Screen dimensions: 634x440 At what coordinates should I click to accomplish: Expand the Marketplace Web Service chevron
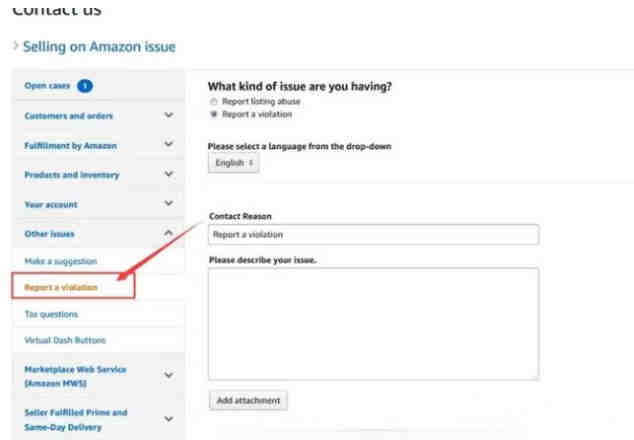tap(169, 375)
